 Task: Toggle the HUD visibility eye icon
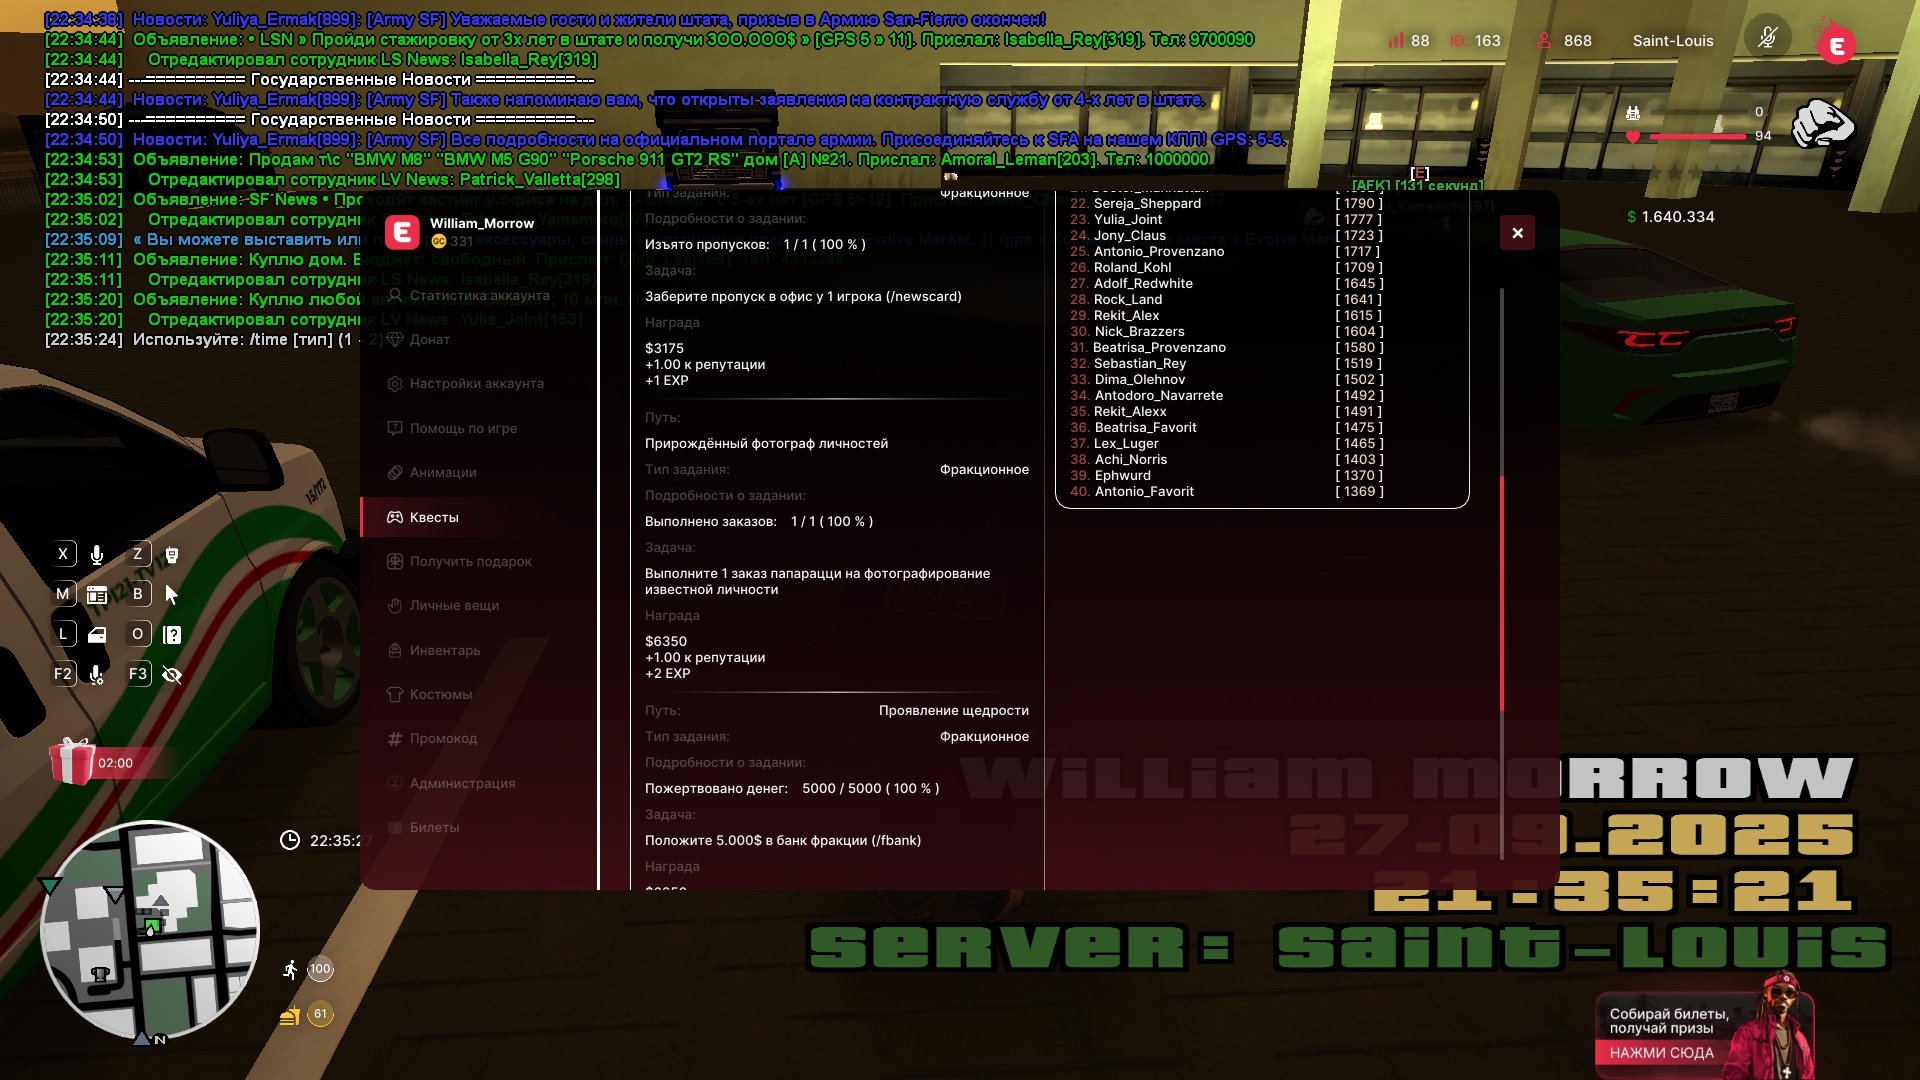point(172,675)
